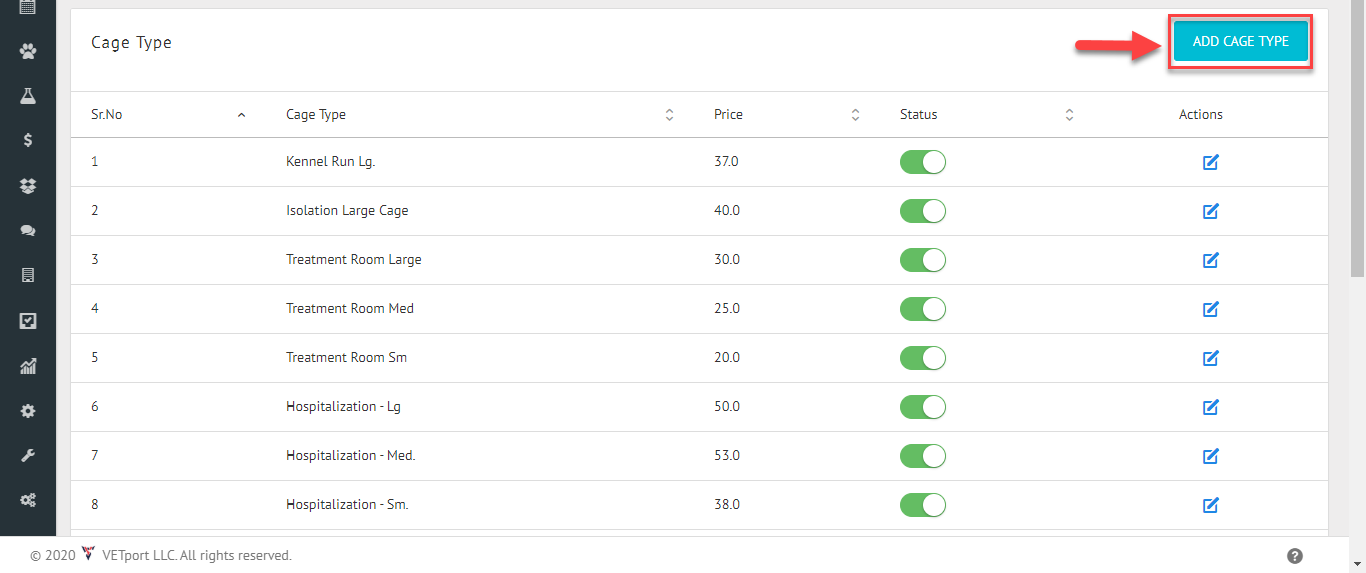Open the reports chart sidebar icon

[28, 366]
